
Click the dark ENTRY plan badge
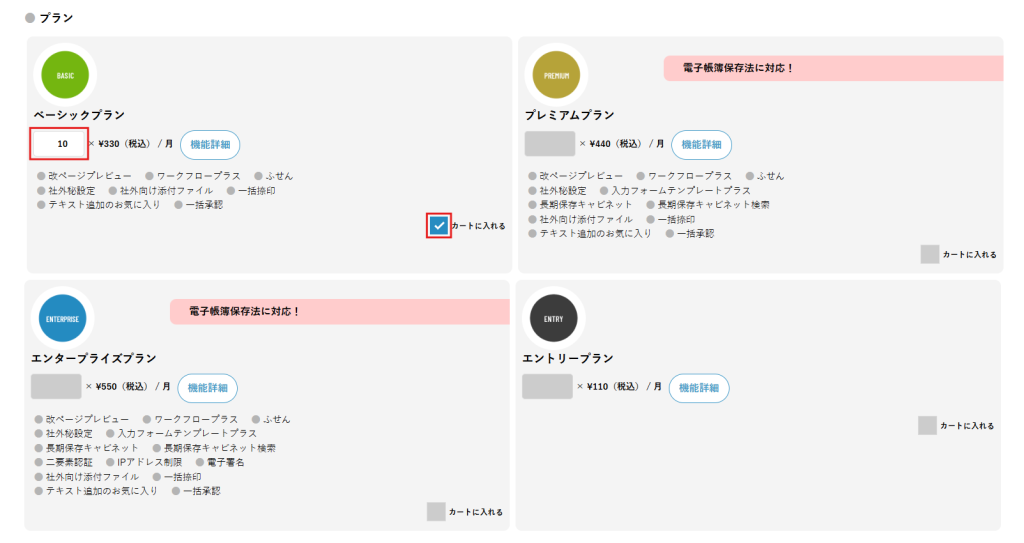tap(554, 319)
